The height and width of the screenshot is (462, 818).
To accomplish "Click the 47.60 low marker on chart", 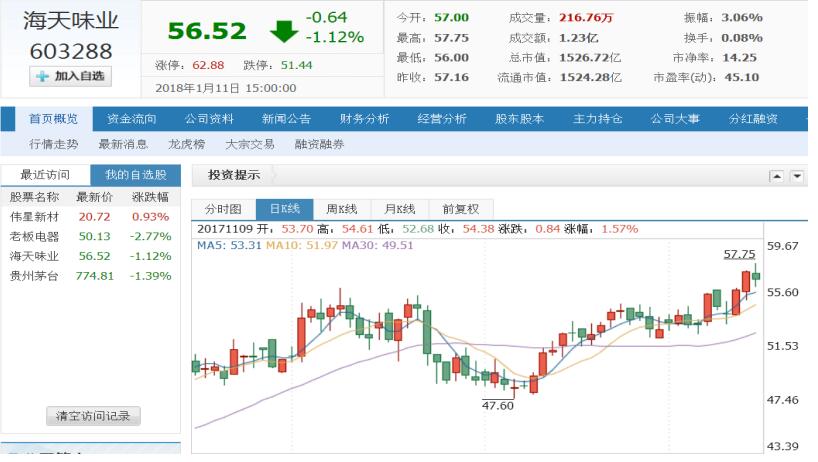I will 498,406.
